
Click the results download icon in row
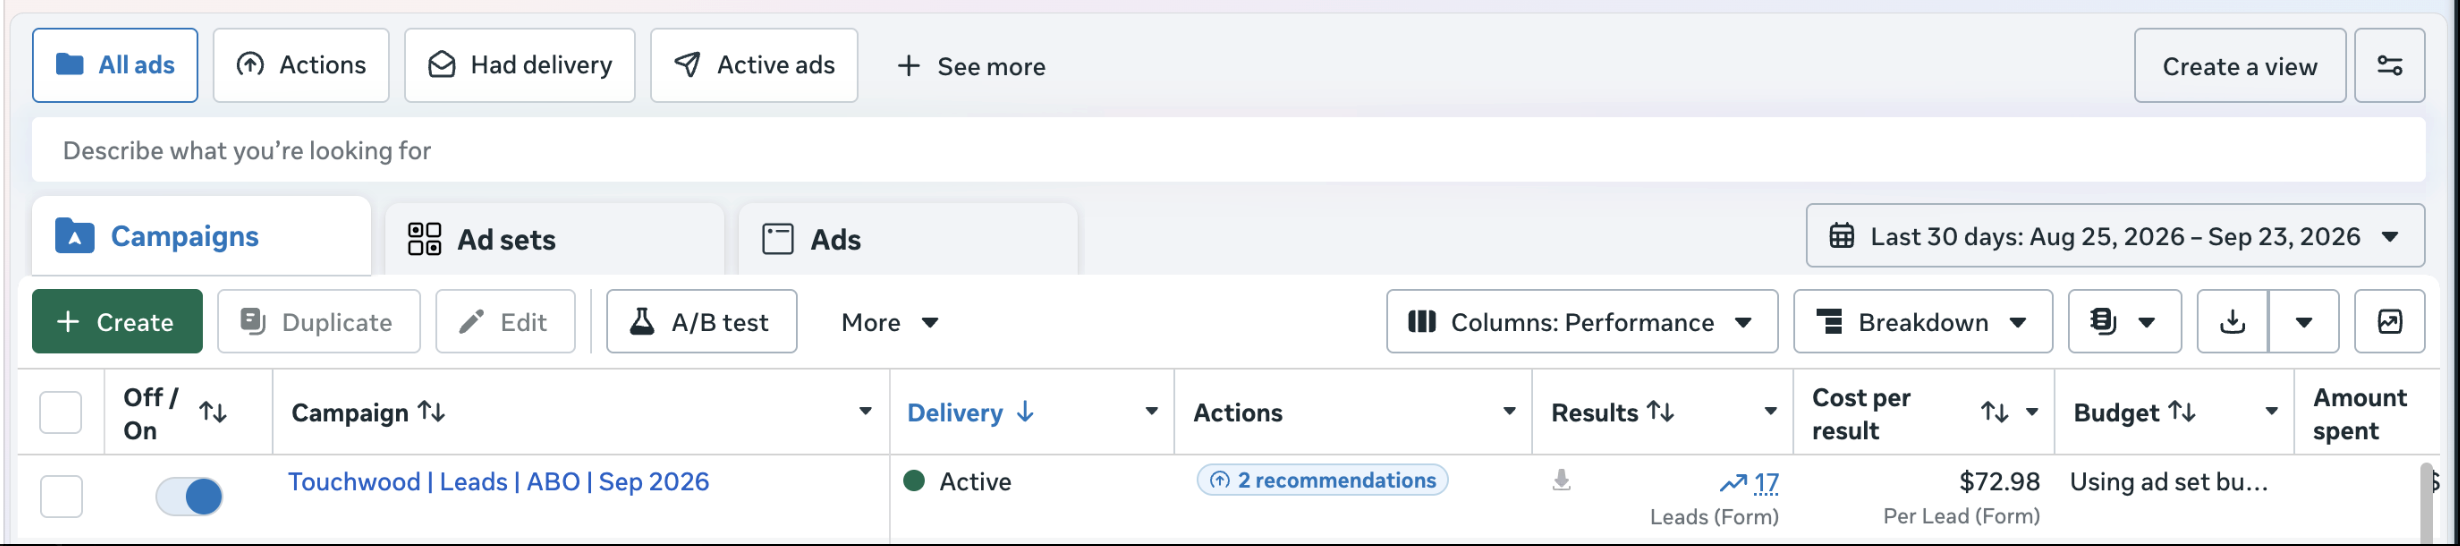[x=1561, y=481]
